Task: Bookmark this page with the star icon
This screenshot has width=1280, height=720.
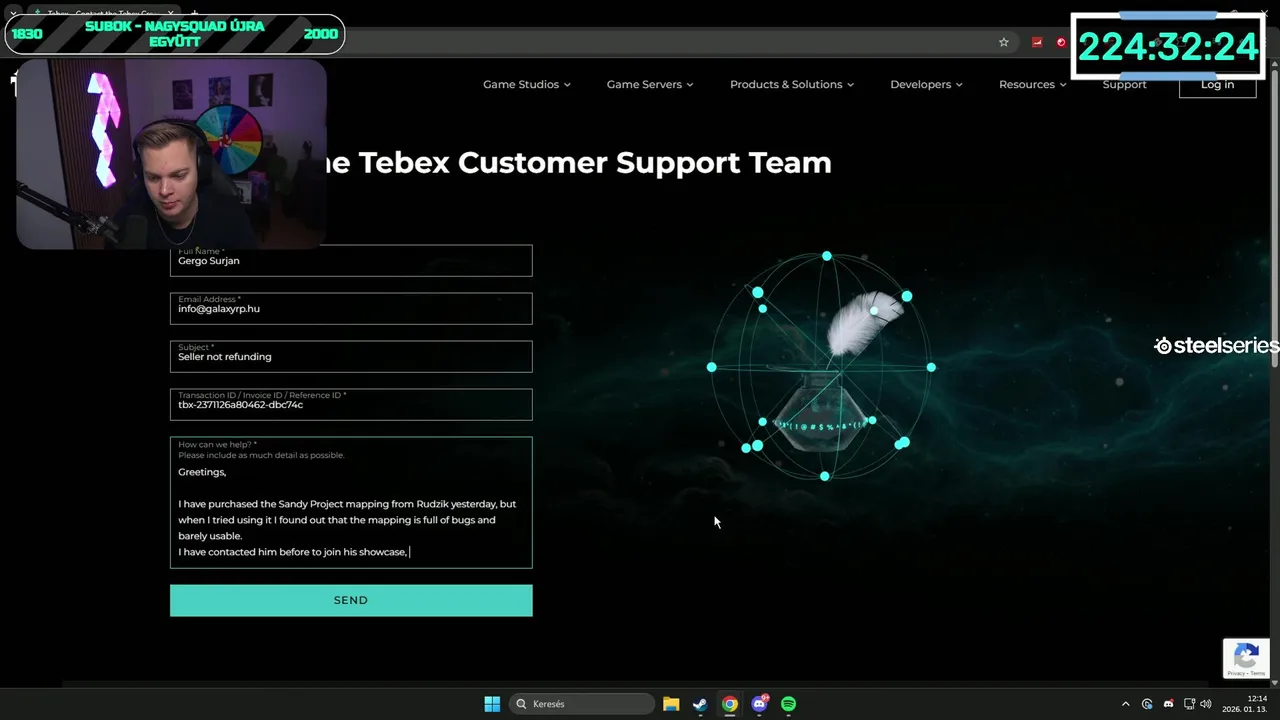Action: [x=1004, y=42]
